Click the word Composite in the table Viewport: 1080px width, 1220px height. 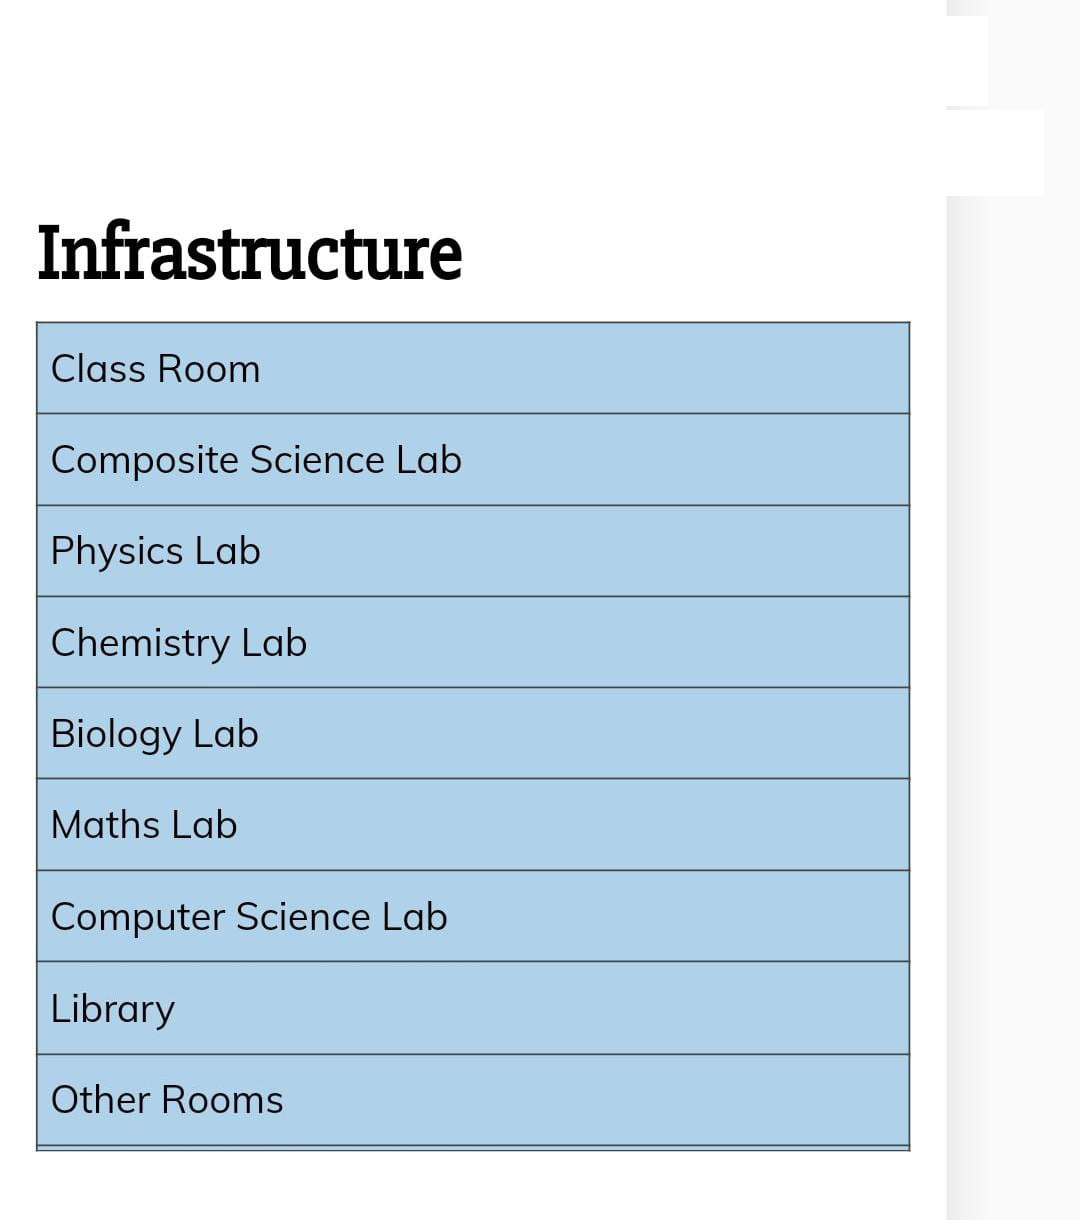coord(144,461)
